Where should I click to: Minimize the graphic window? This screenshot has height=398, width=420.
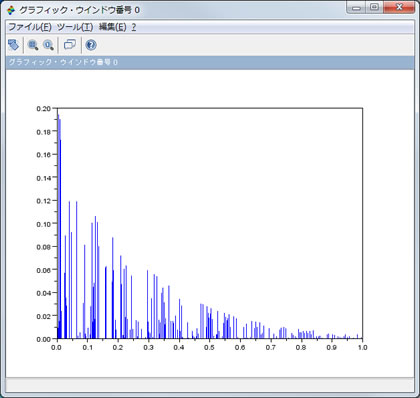click(356, 8)
